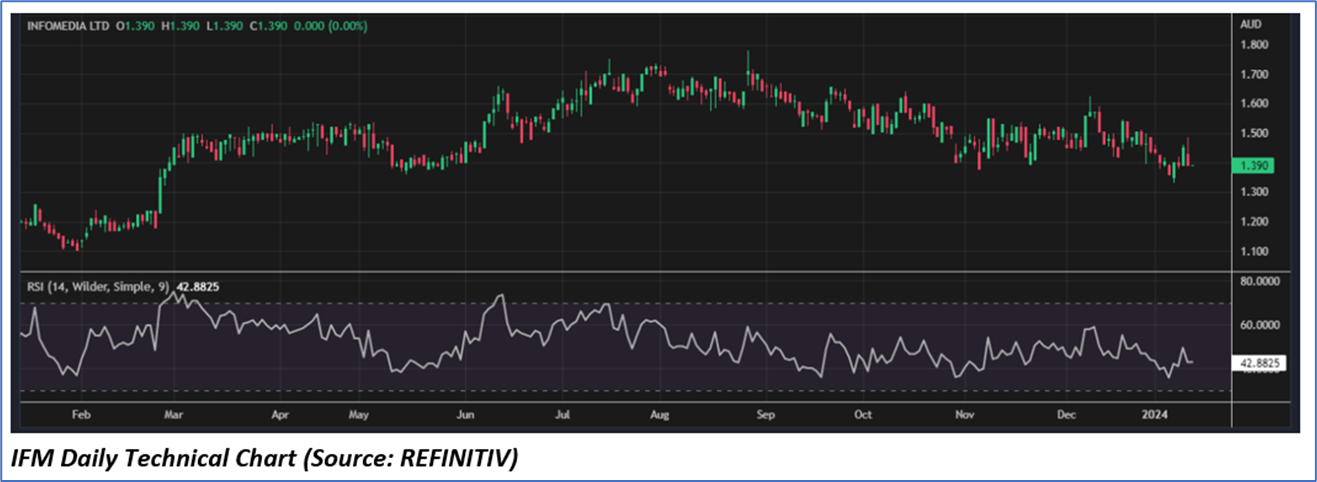Viewport: 1317px width, 482px height.
Task: Select the Mar marker on the time axis
Action: click(x=172, y=412)
